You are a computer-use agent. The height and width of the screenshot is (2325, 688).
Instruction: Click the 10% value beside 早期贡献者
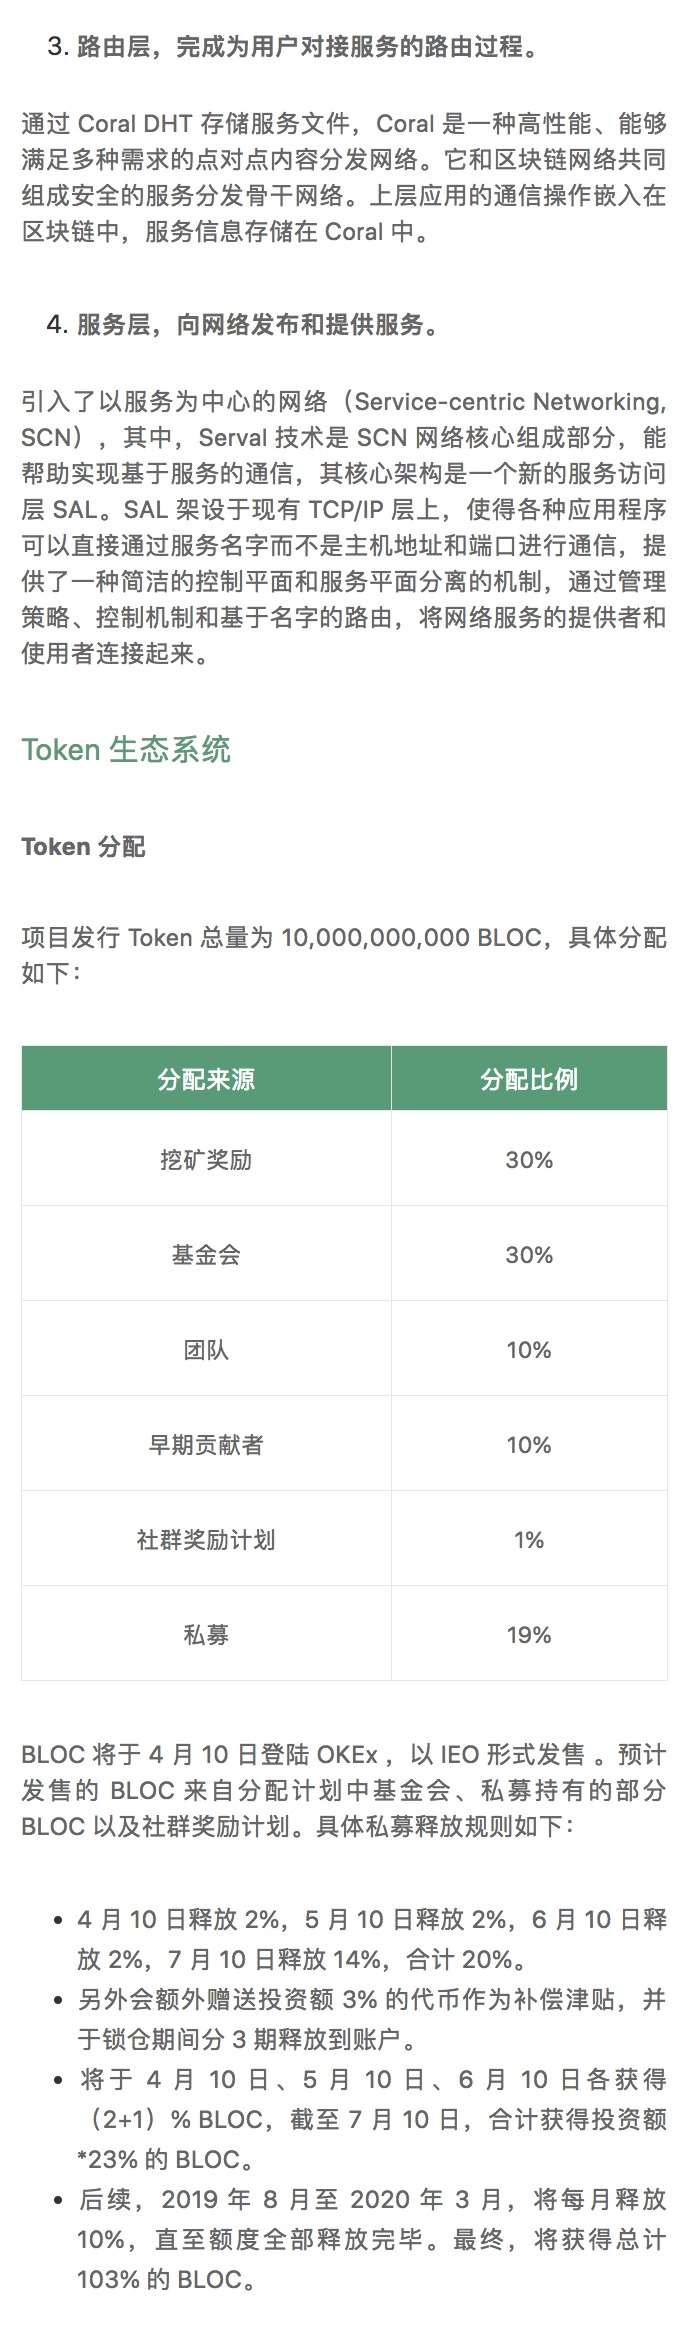(x=529, y=1445)
